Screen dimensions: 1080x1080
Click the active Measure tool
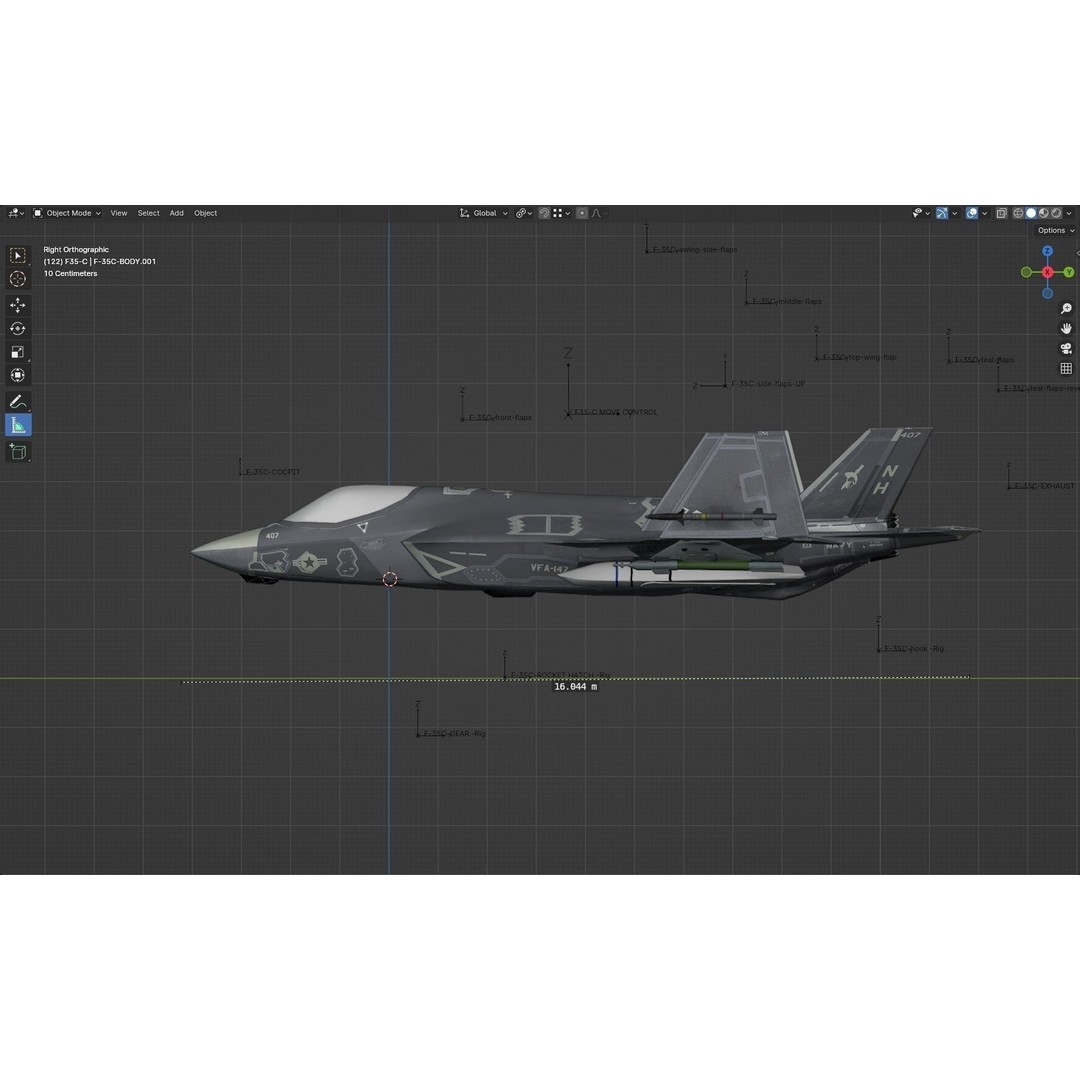(x=18, y=425)
